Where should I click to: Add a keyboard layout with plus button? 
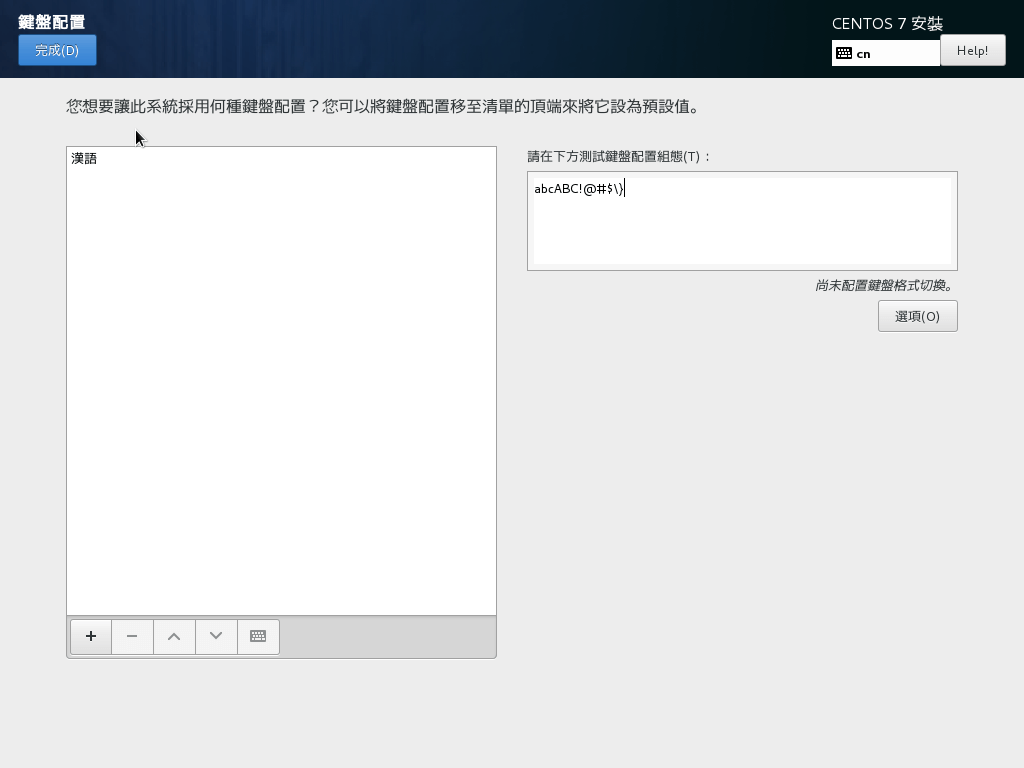point(91,636)
